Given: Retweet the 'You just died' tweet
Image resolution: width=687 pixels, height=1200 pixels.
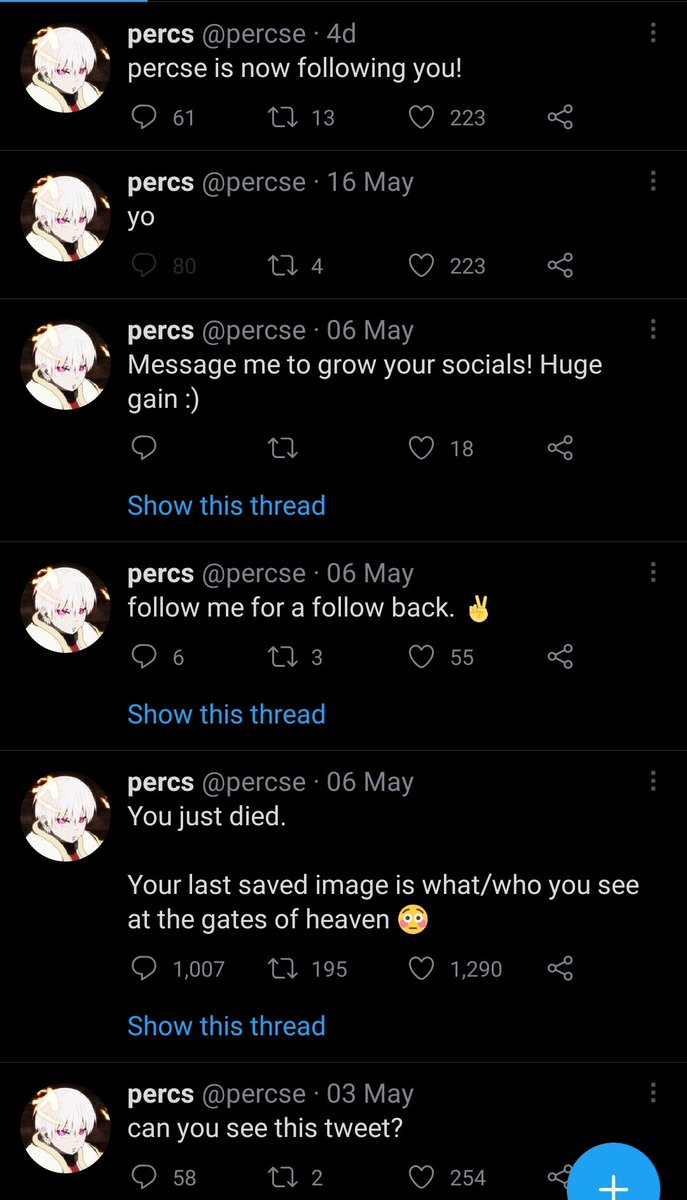Looking at the screenshot, I should [x=283, y=968].
